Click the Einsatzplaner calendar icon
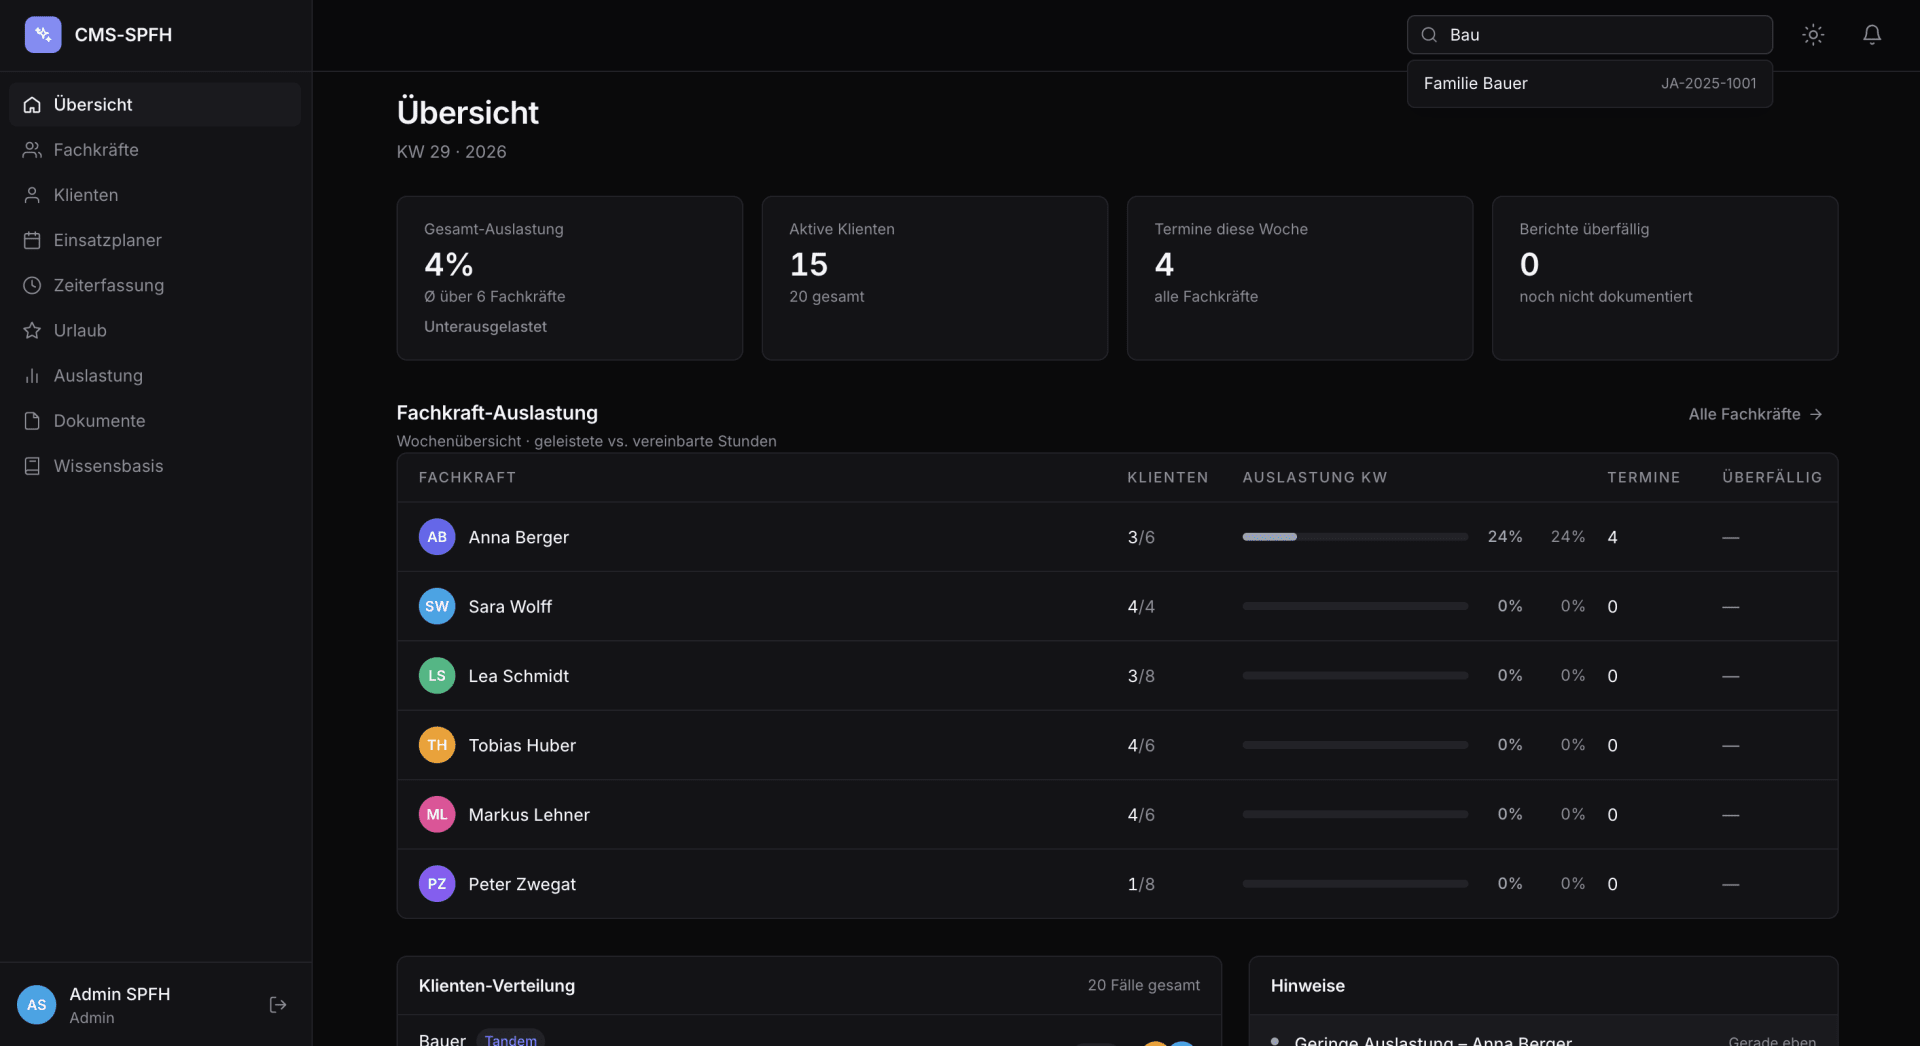The height and width of the screenshot is (1046, 1920). pos(32,240)
